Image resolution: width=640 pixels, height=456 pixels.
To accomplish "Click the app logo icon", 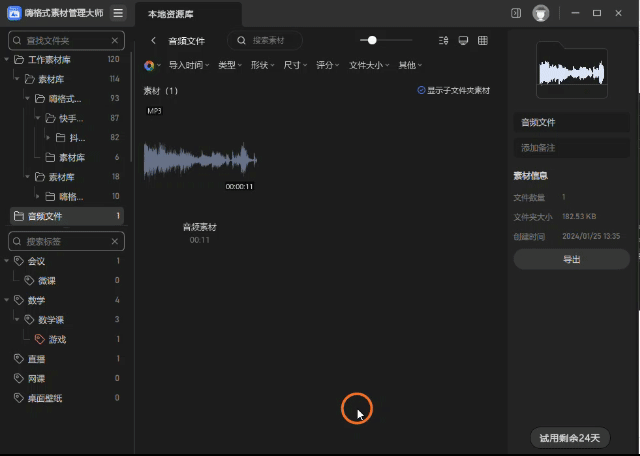I will [14, 13].
